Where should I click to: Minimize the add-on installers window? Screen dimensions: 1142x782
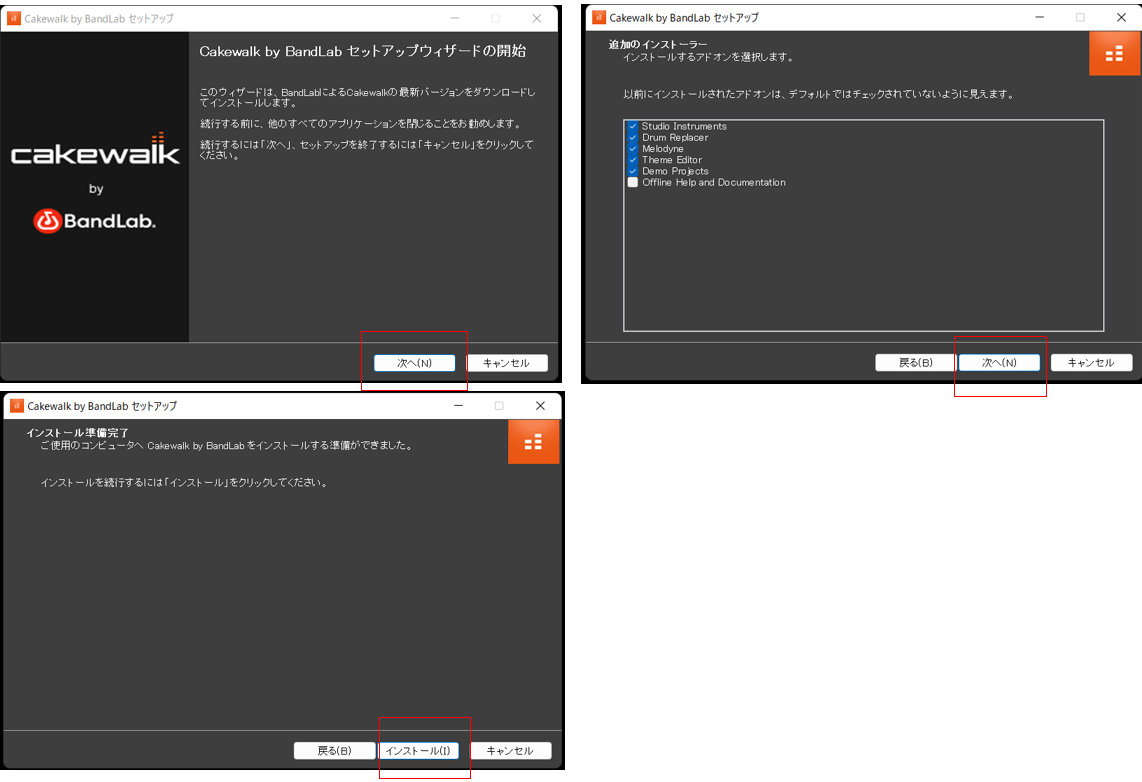coord(1040,17)
